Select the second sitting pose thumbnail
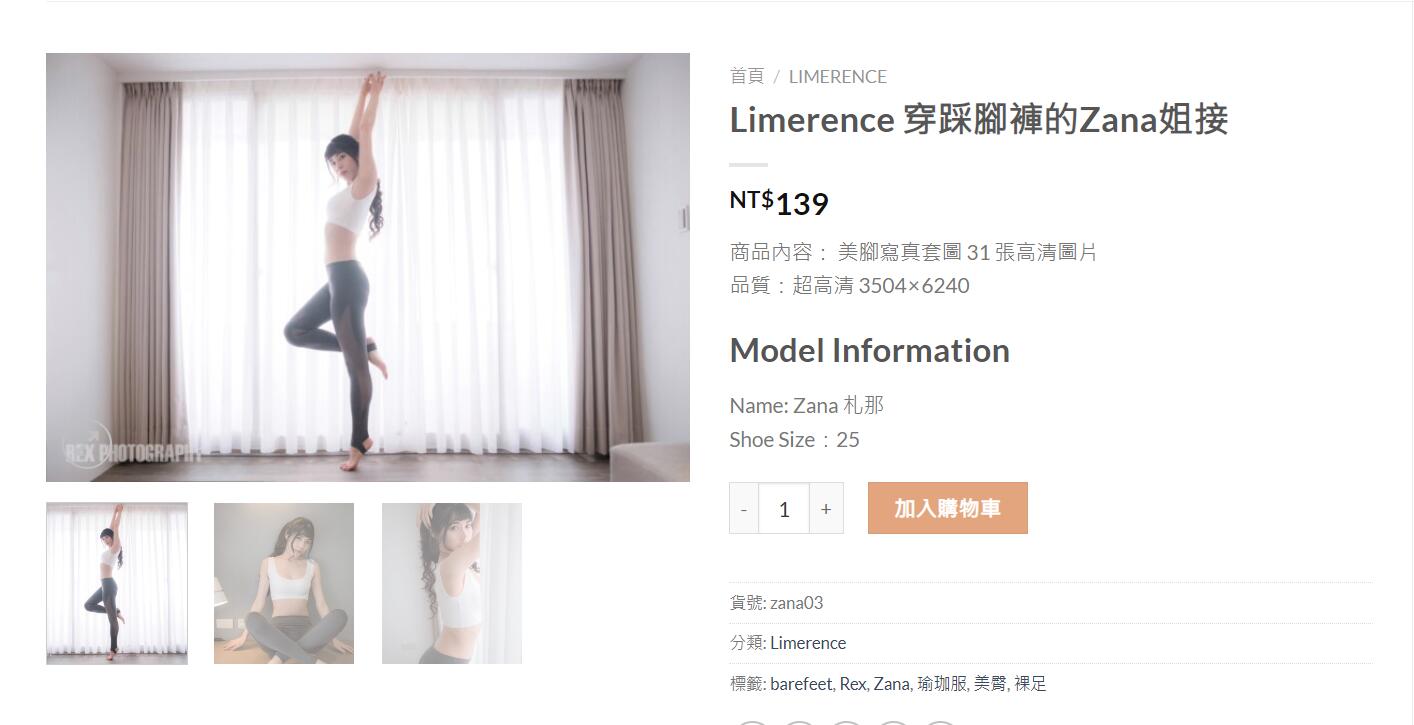Viewport: 1414px width, 725px height. point(284,583)
